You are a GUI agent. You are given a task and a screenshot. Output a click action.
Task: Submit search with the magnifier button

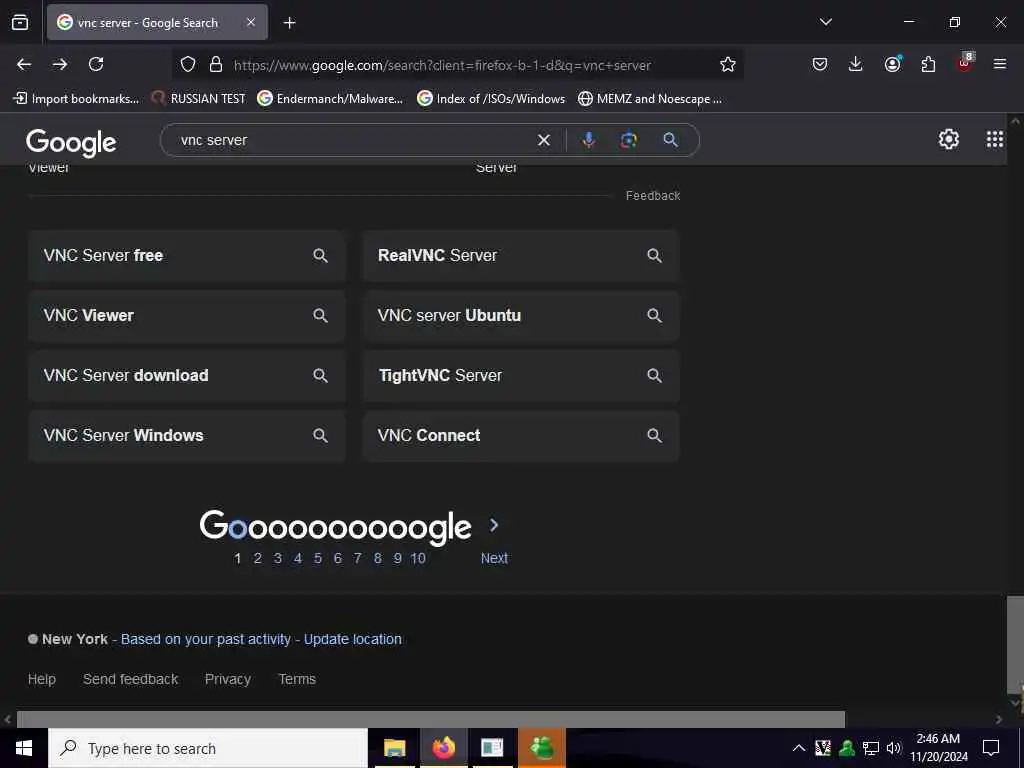[x=671, y=139]
